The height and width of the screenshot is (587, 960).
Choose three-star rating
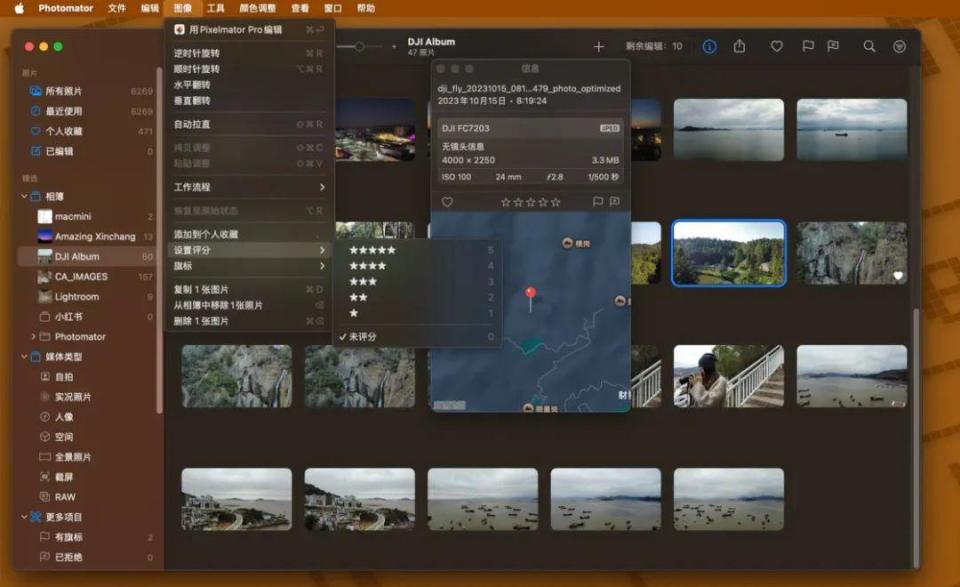416,282
